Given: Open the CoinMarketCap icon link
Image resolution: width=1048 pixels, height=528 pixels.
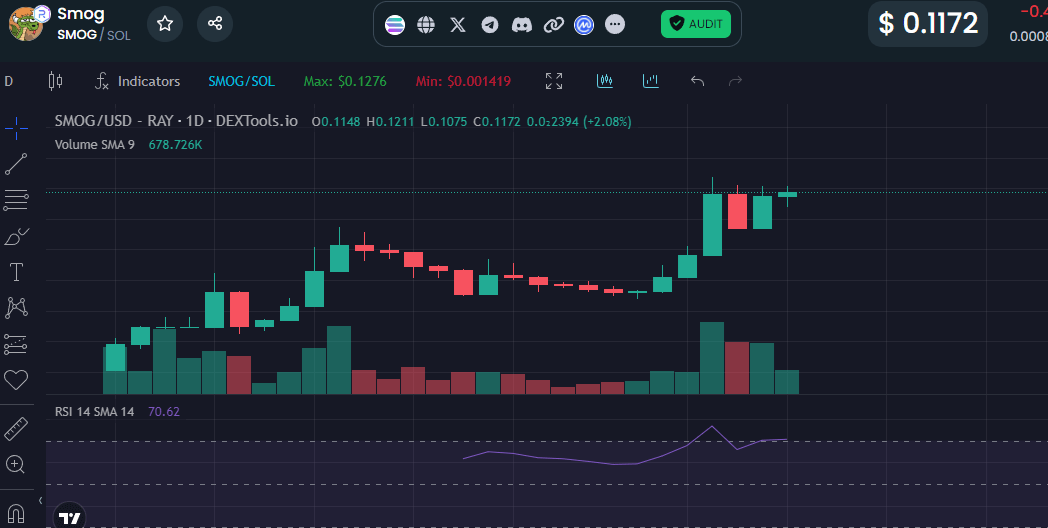Looking at the screenshot, I should click(x=584, y=25).
